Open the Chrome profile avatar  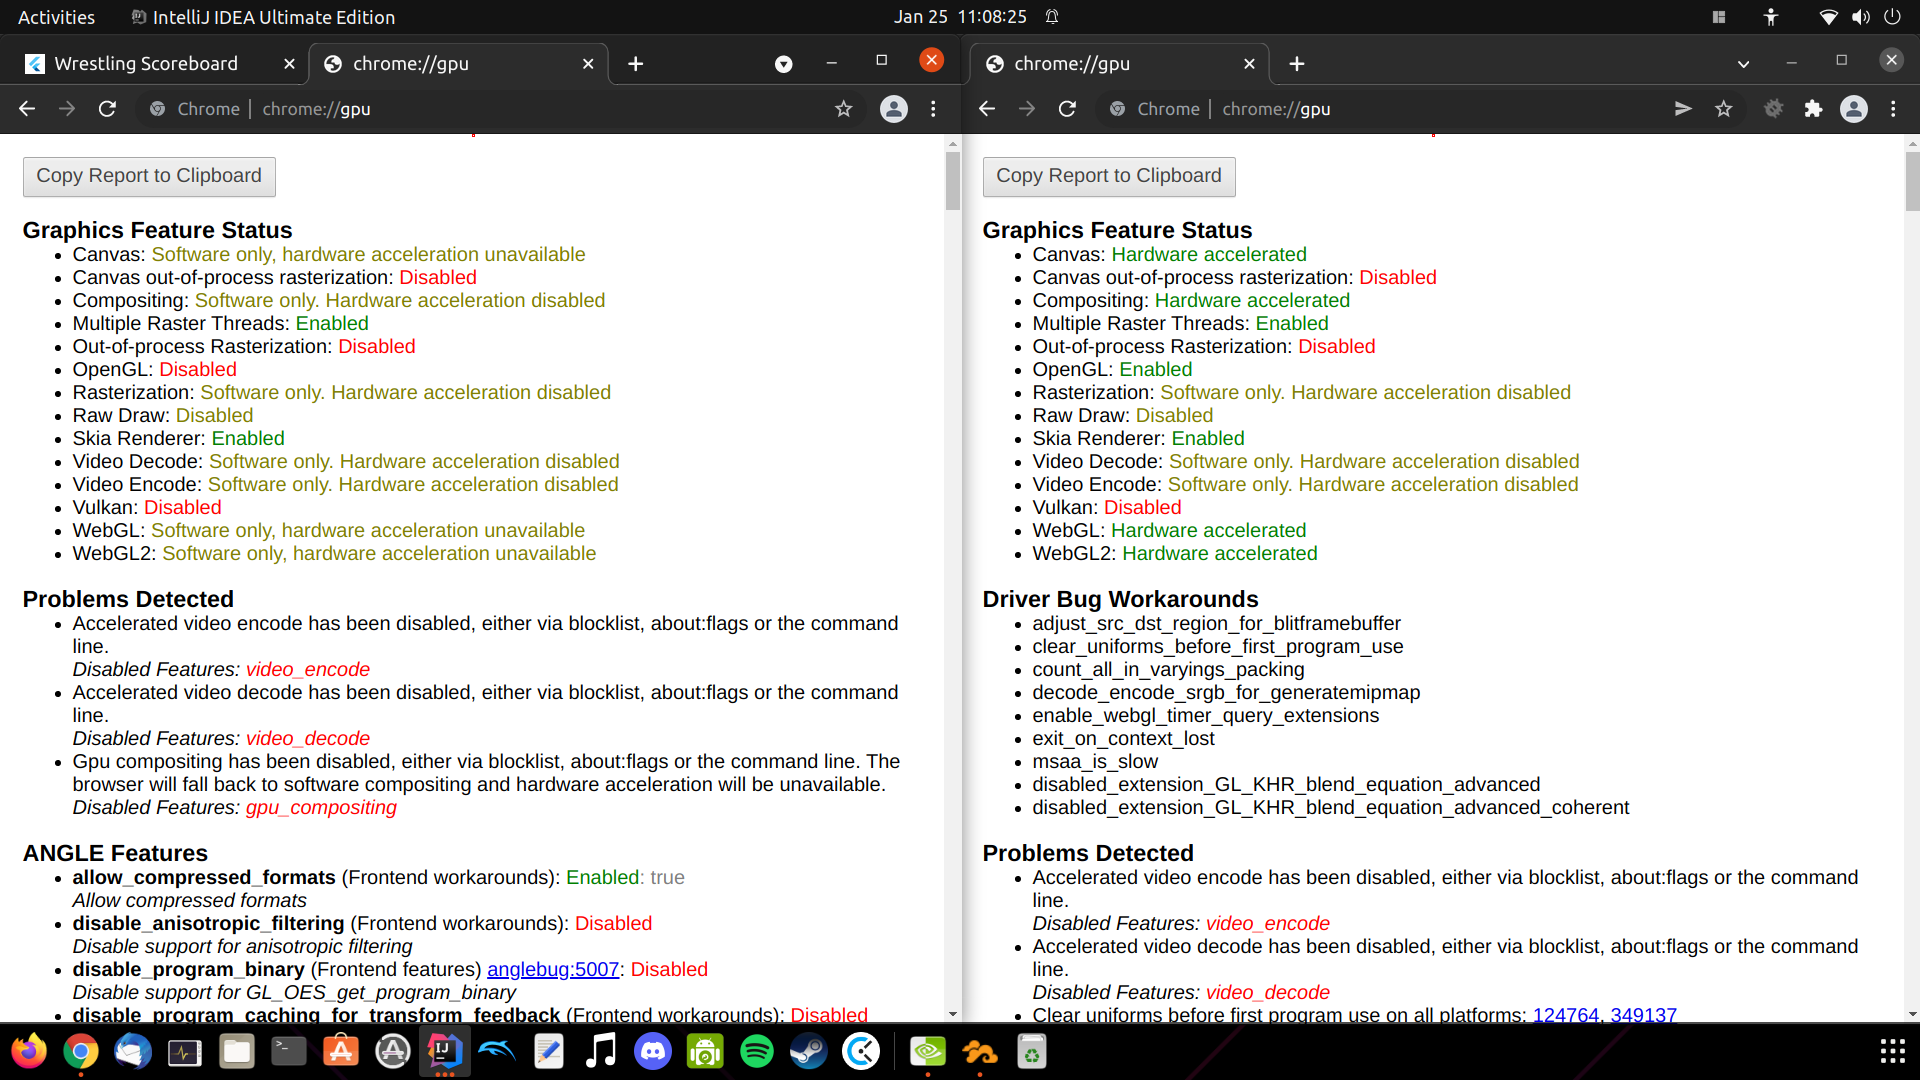(x=1855, y=109)
